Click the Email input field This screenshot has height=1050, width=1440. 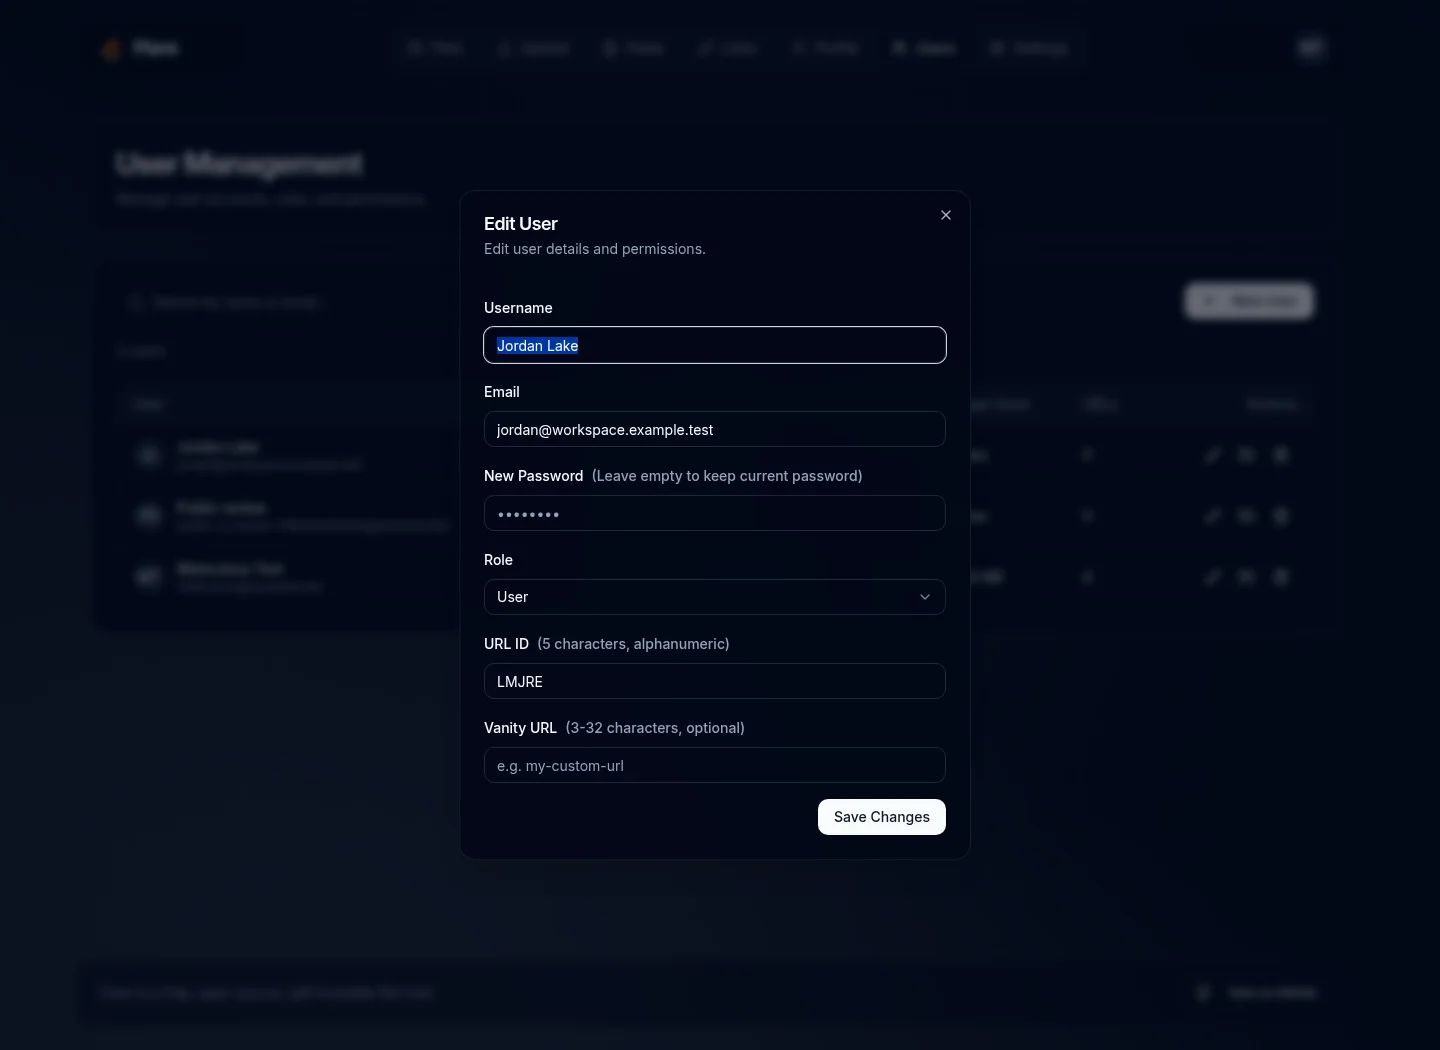[715, 429]
